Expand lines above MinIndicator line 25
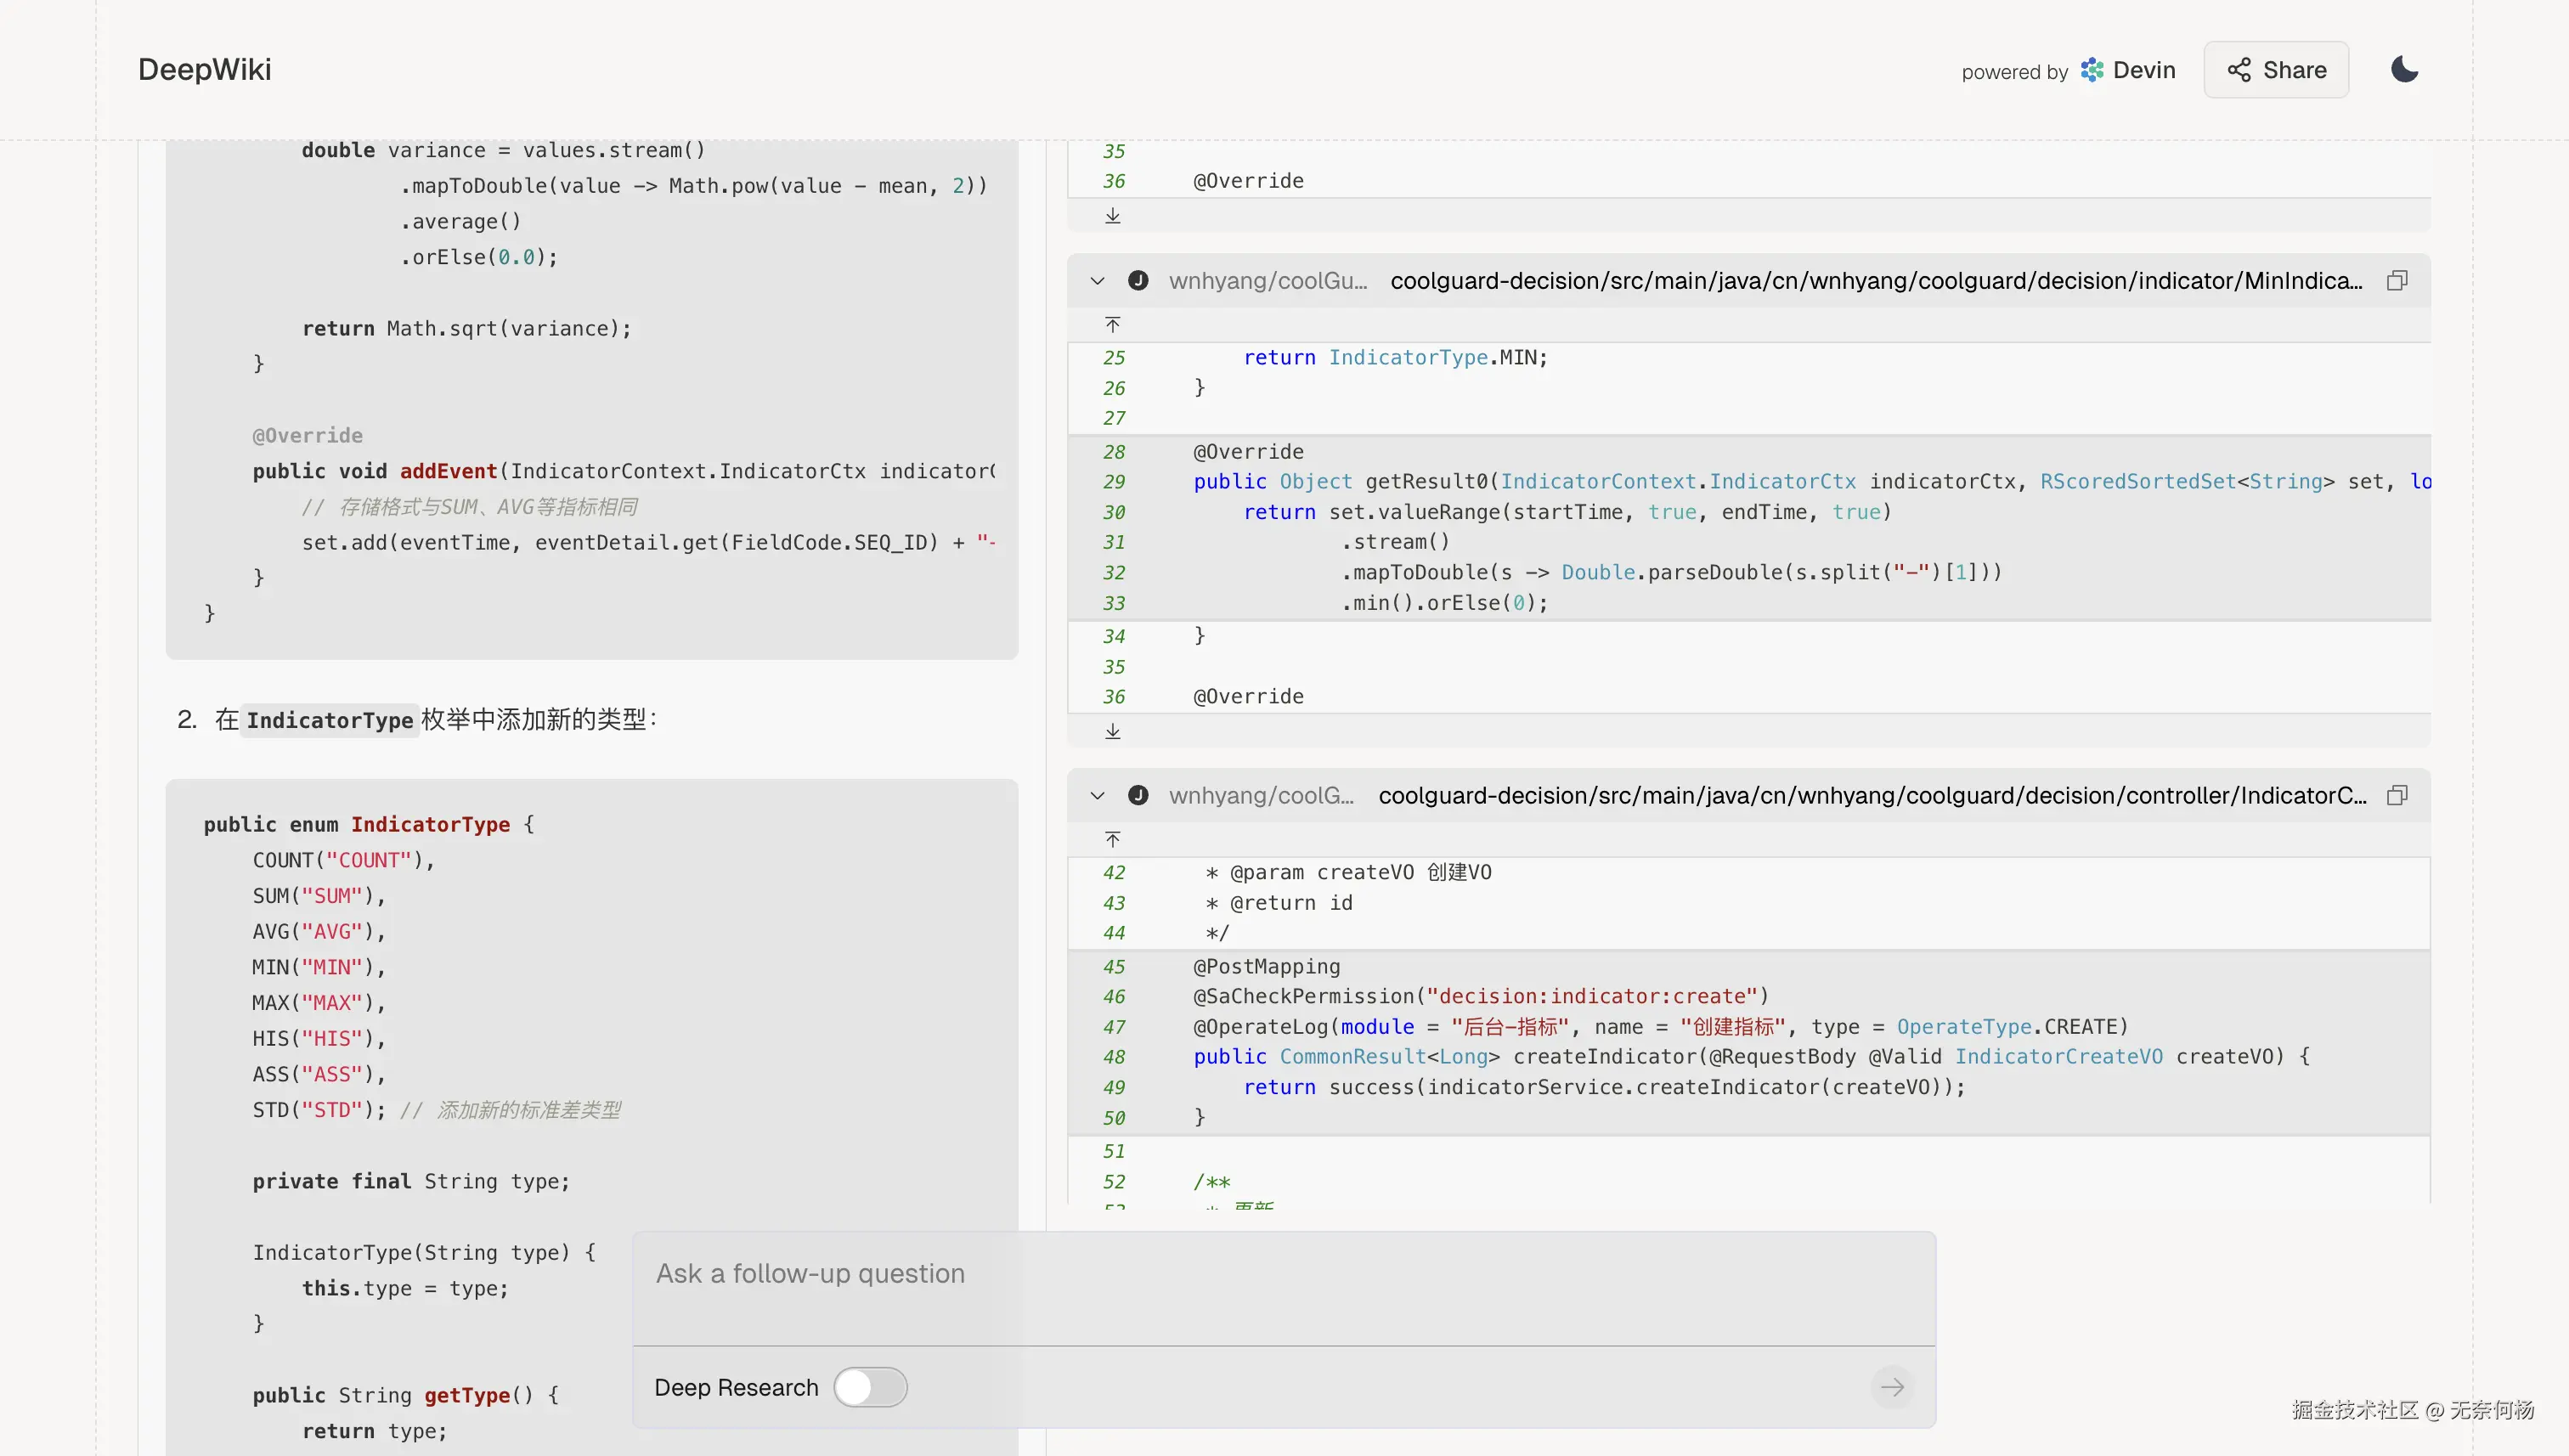Screen dimensions: 2569x1456 click(x=1112, y=325)
